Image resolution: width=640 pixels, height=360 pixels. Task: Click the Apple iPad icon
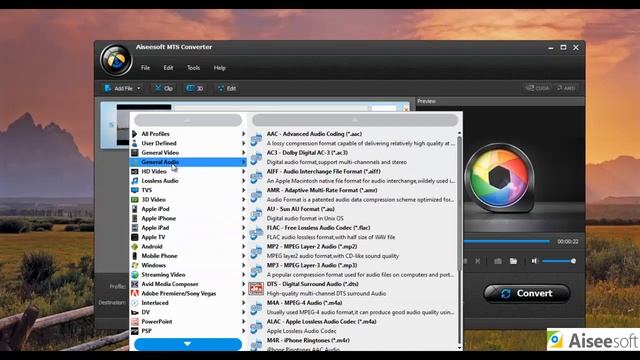(x=135, y=228)
